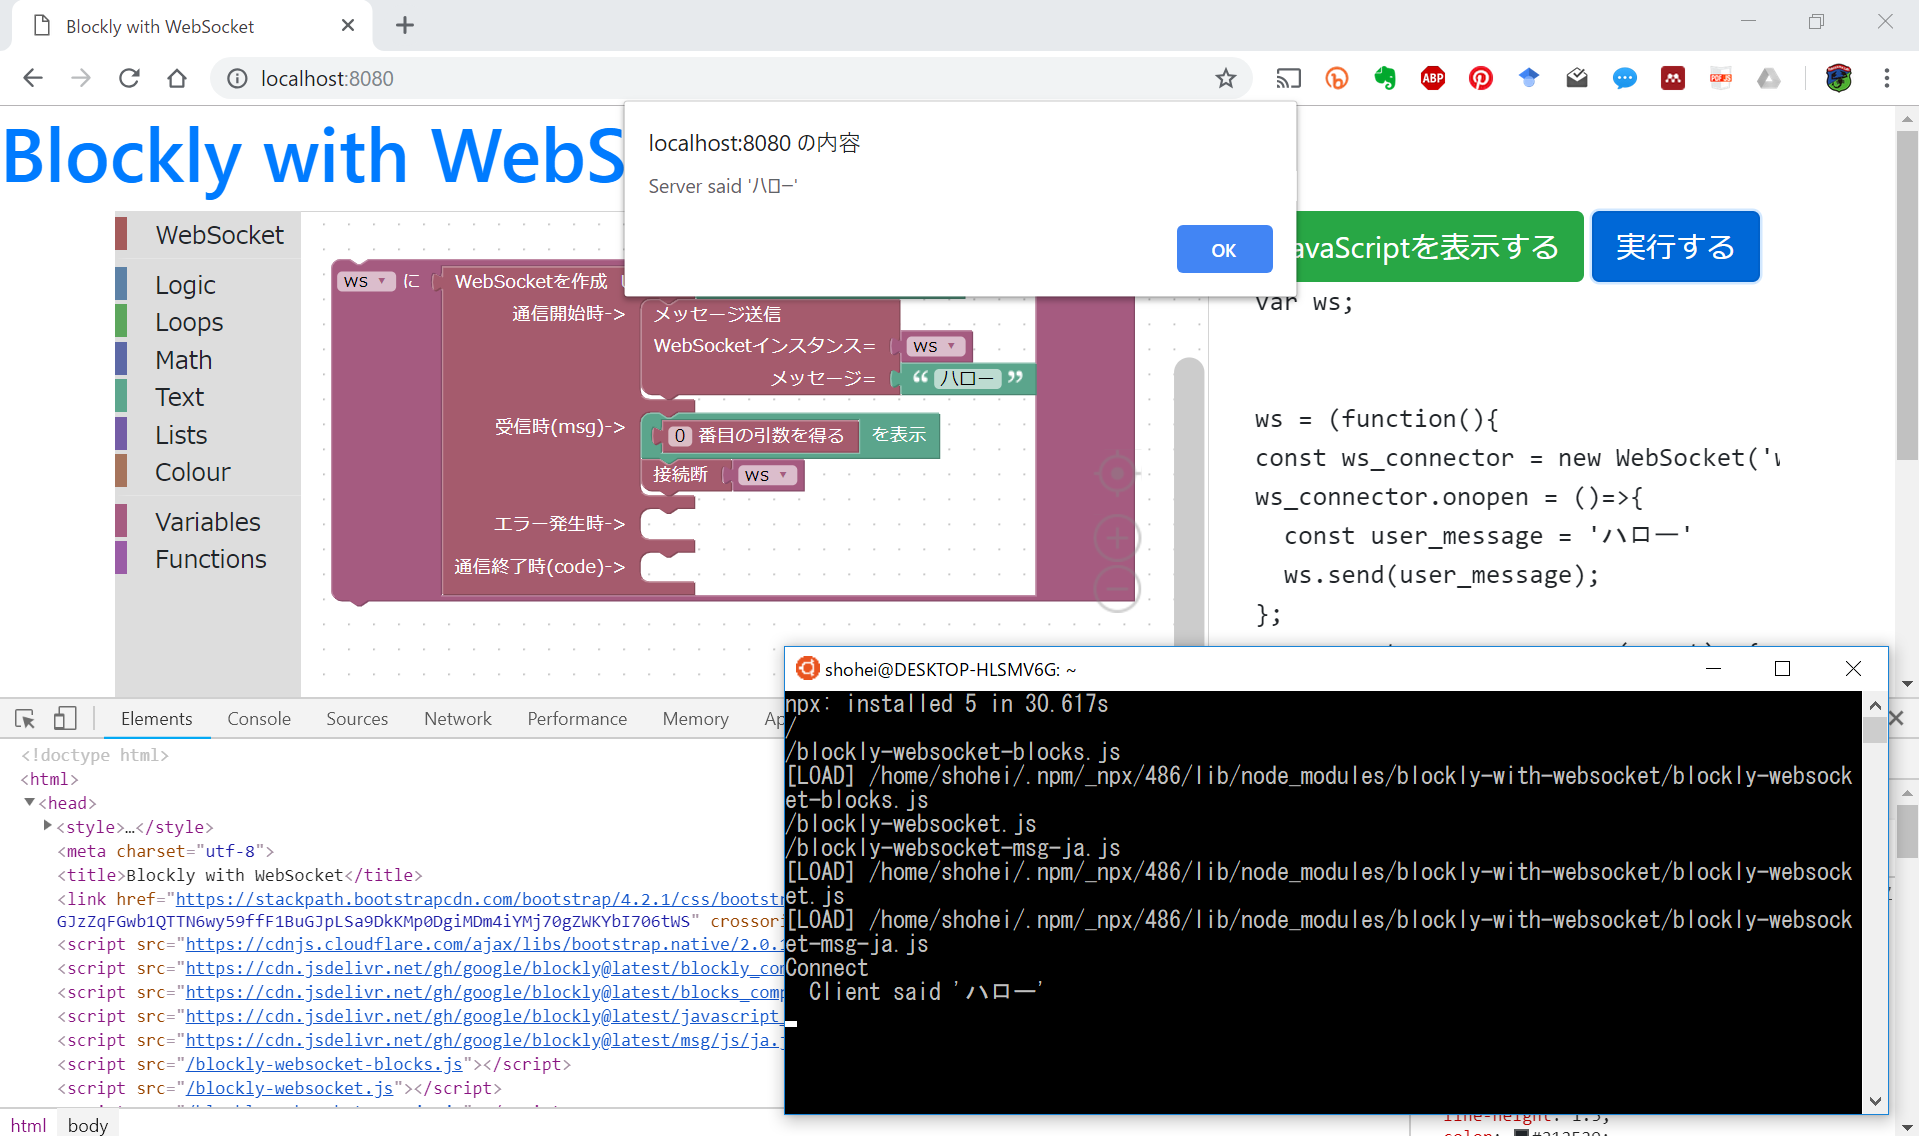The width and height of the screenshot is (1919, 1136).
Task: Open the blockly-websocket-blocks.js script link
Action: tap(324, 1064)
